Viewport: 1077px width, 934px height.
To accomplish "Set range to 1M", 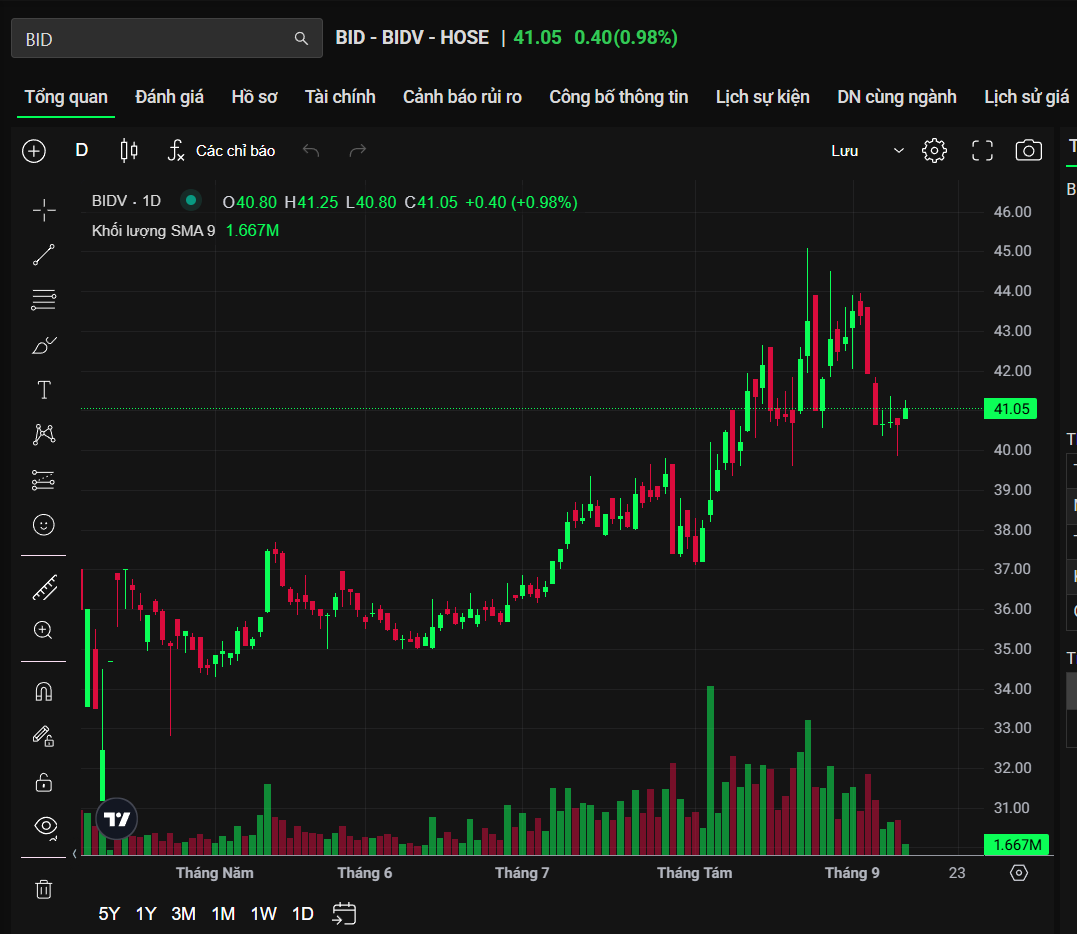I will [223, 914].
